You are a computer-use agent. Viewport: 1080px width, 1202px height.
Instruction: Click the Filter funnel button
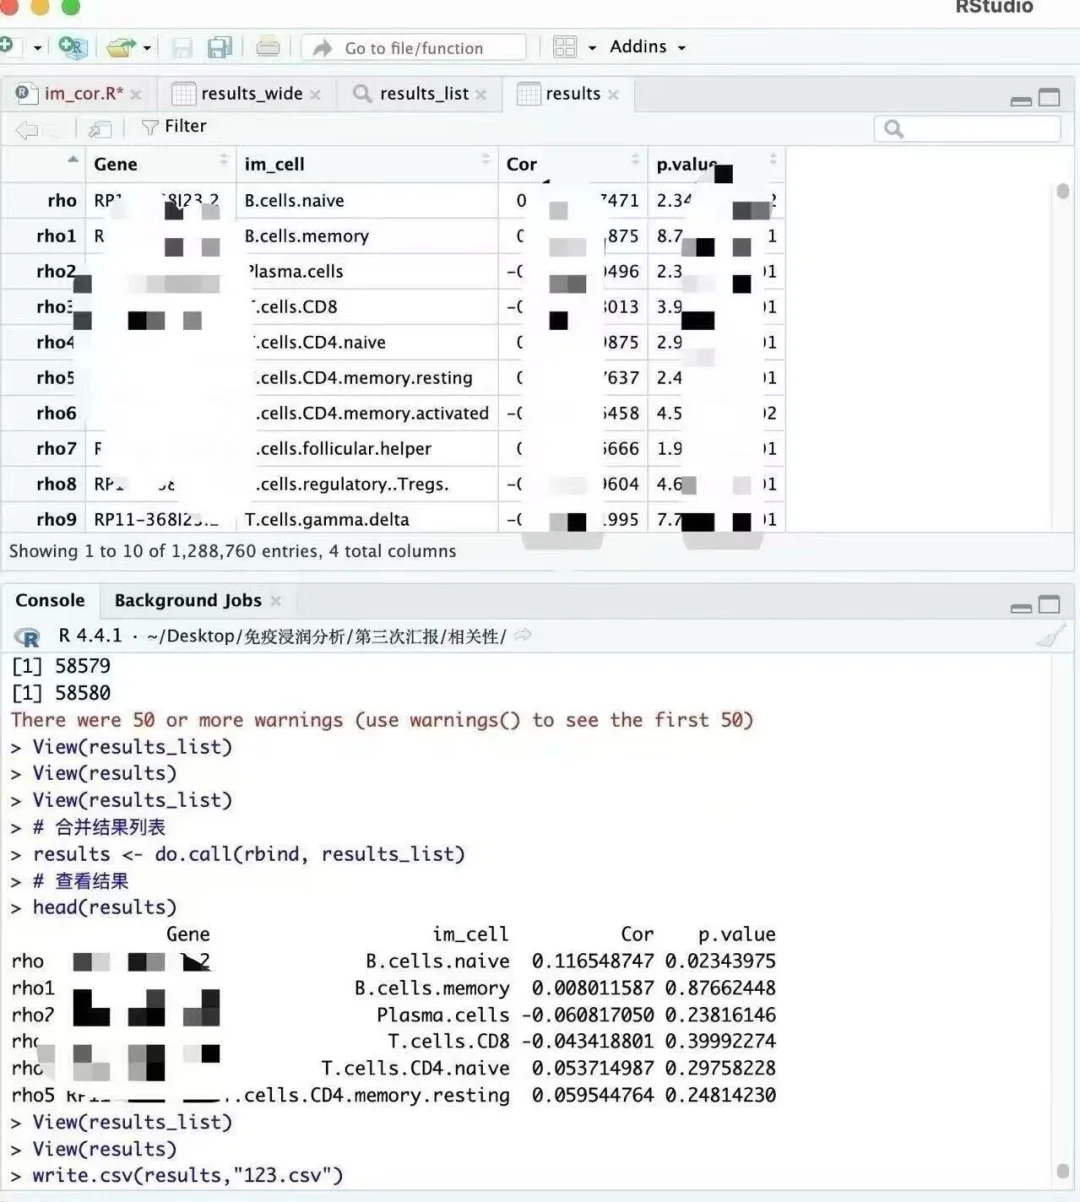click(174, 126)
